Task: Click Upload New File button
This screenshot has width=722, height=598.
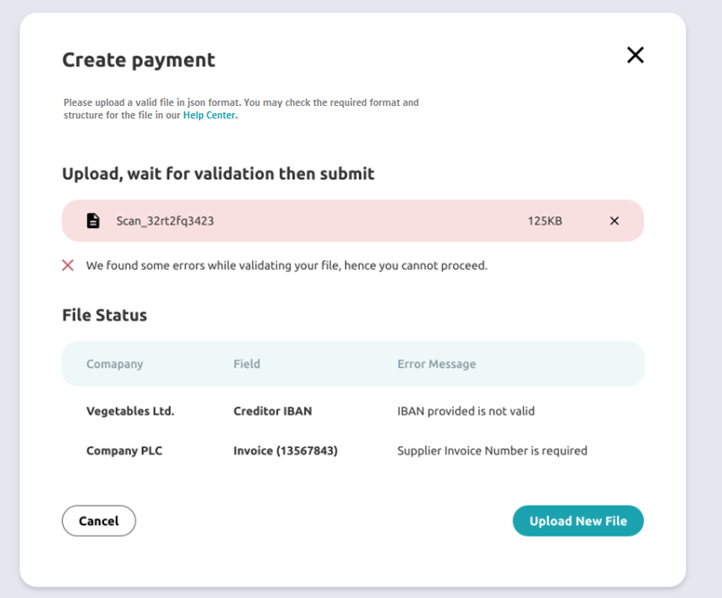Action: pos(578,521)
